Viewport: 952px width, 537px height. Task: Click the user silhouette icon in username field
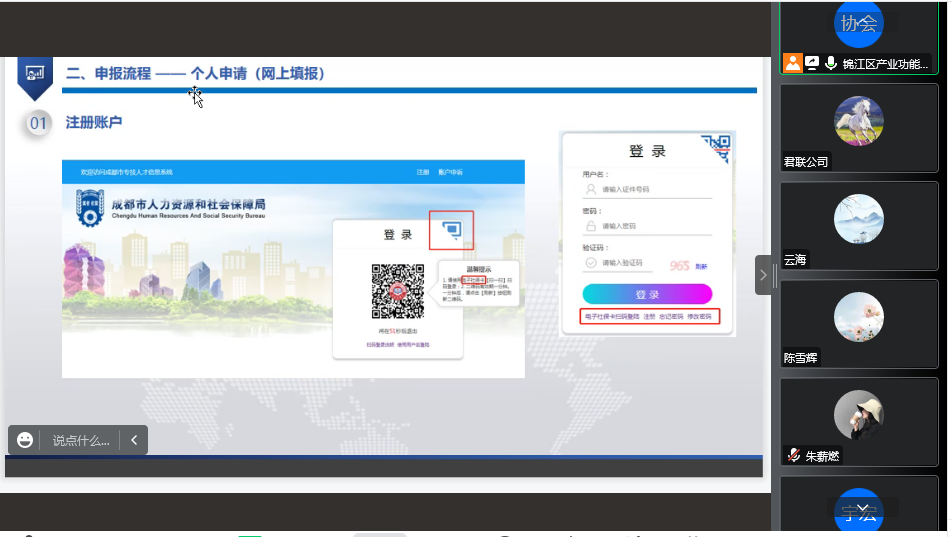[591, 190]
